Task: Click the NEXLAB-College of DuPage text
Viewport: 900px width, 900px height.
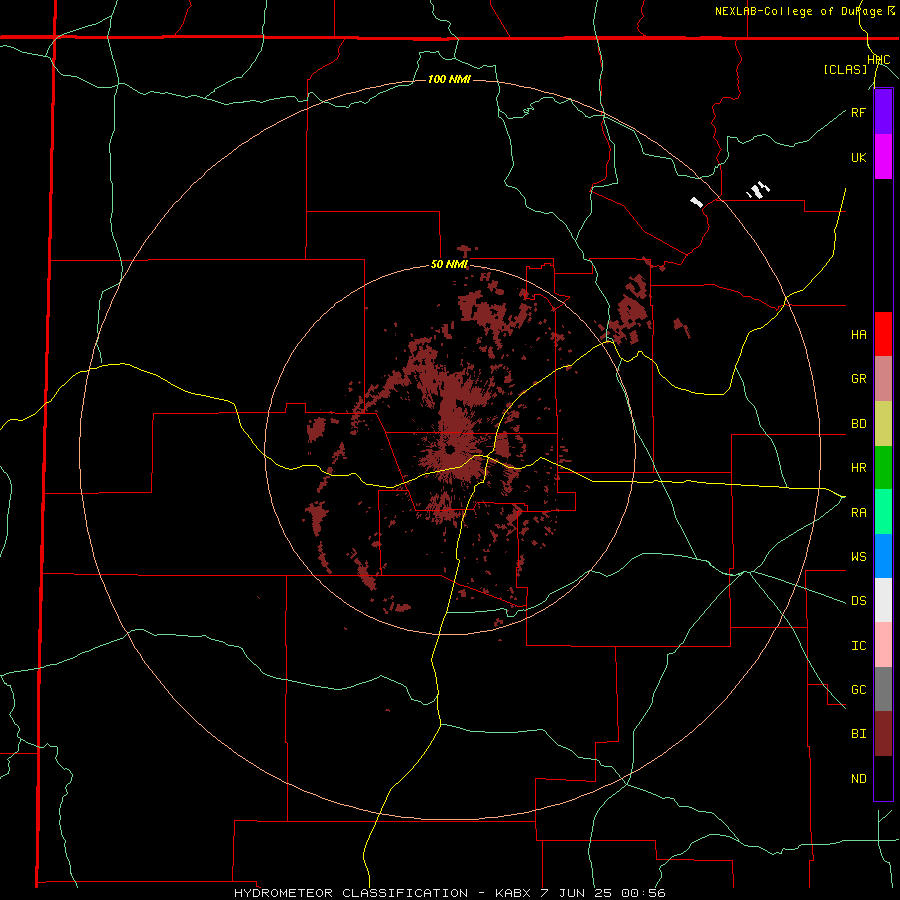Action: [x=799, y=11]
